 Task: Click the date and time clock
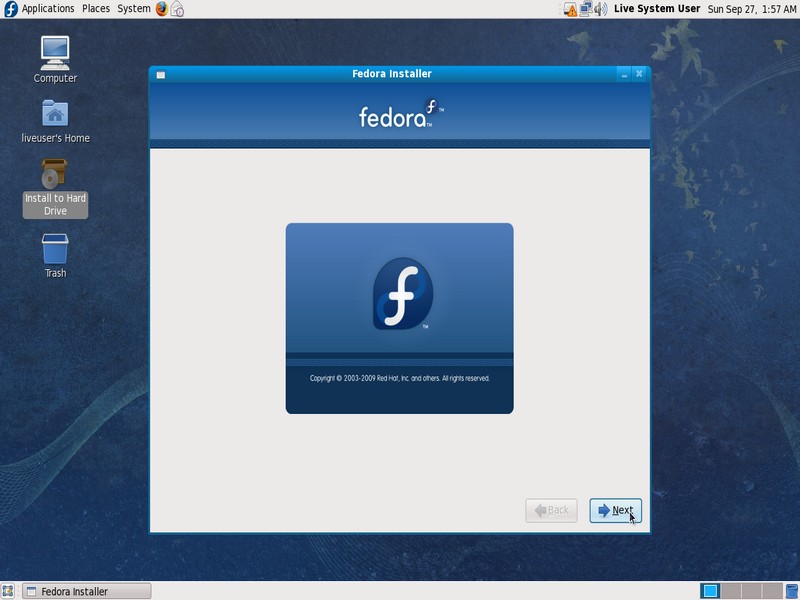coord(750,9)
